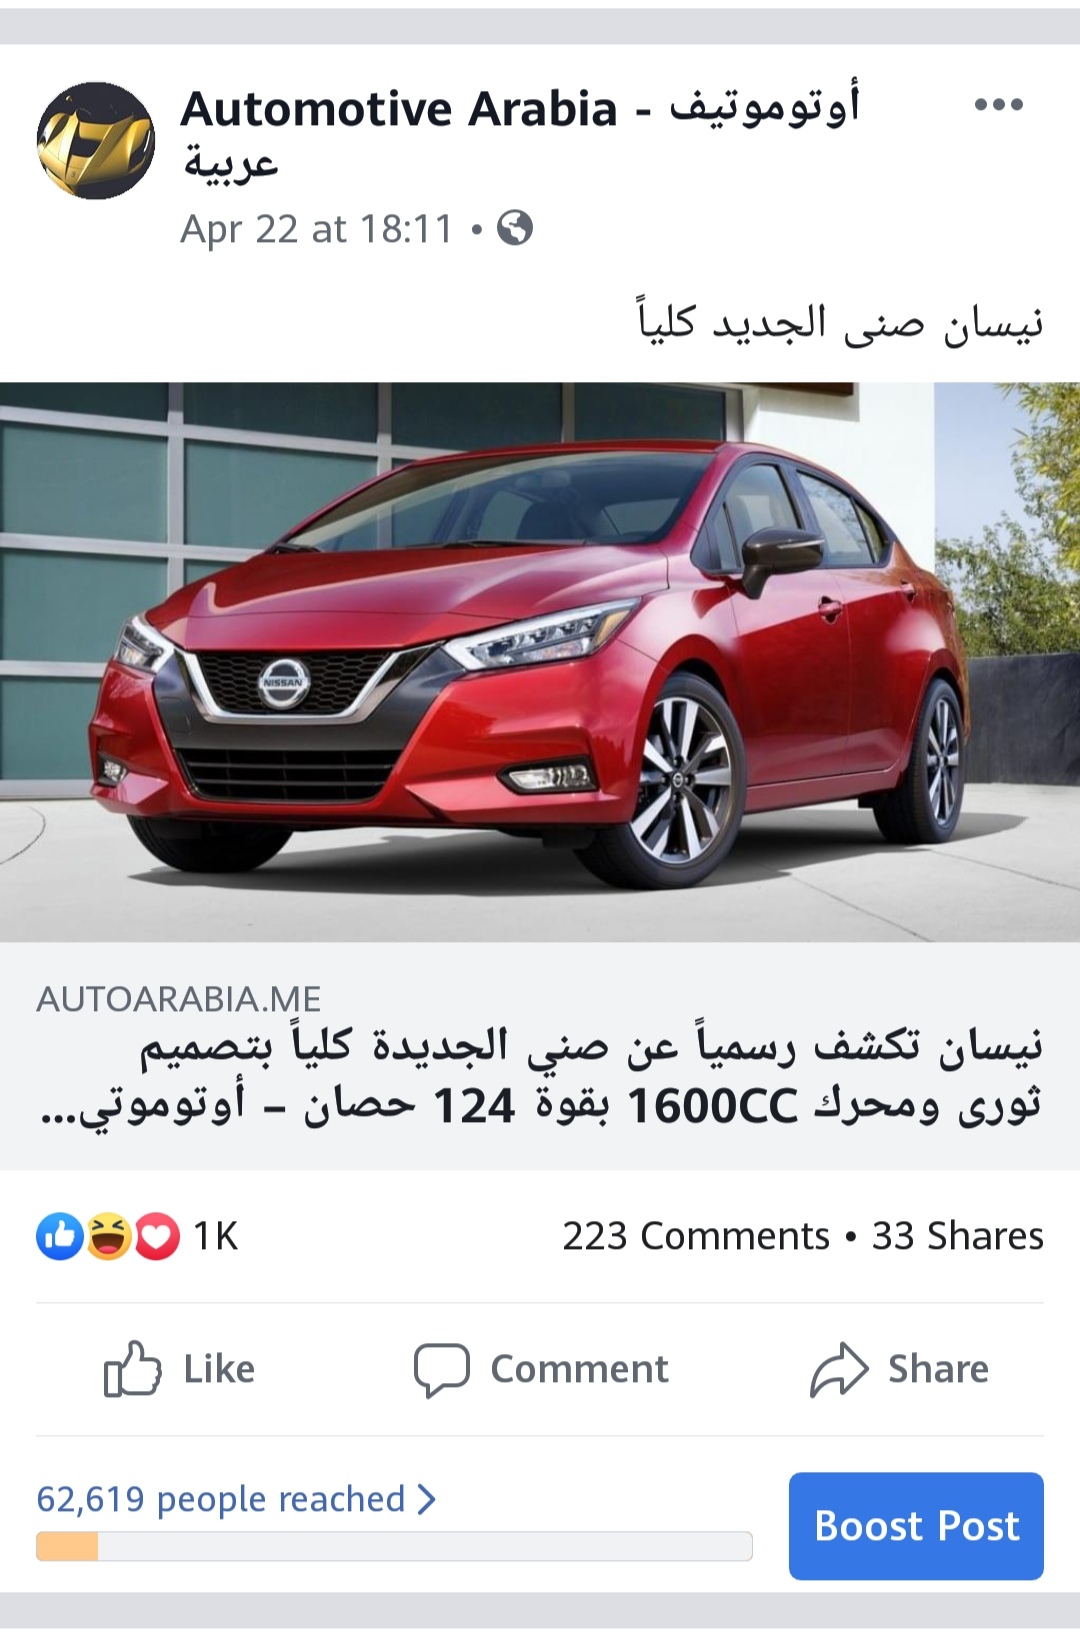Tap the thumbs-up Like icon

click(132, 1368)
